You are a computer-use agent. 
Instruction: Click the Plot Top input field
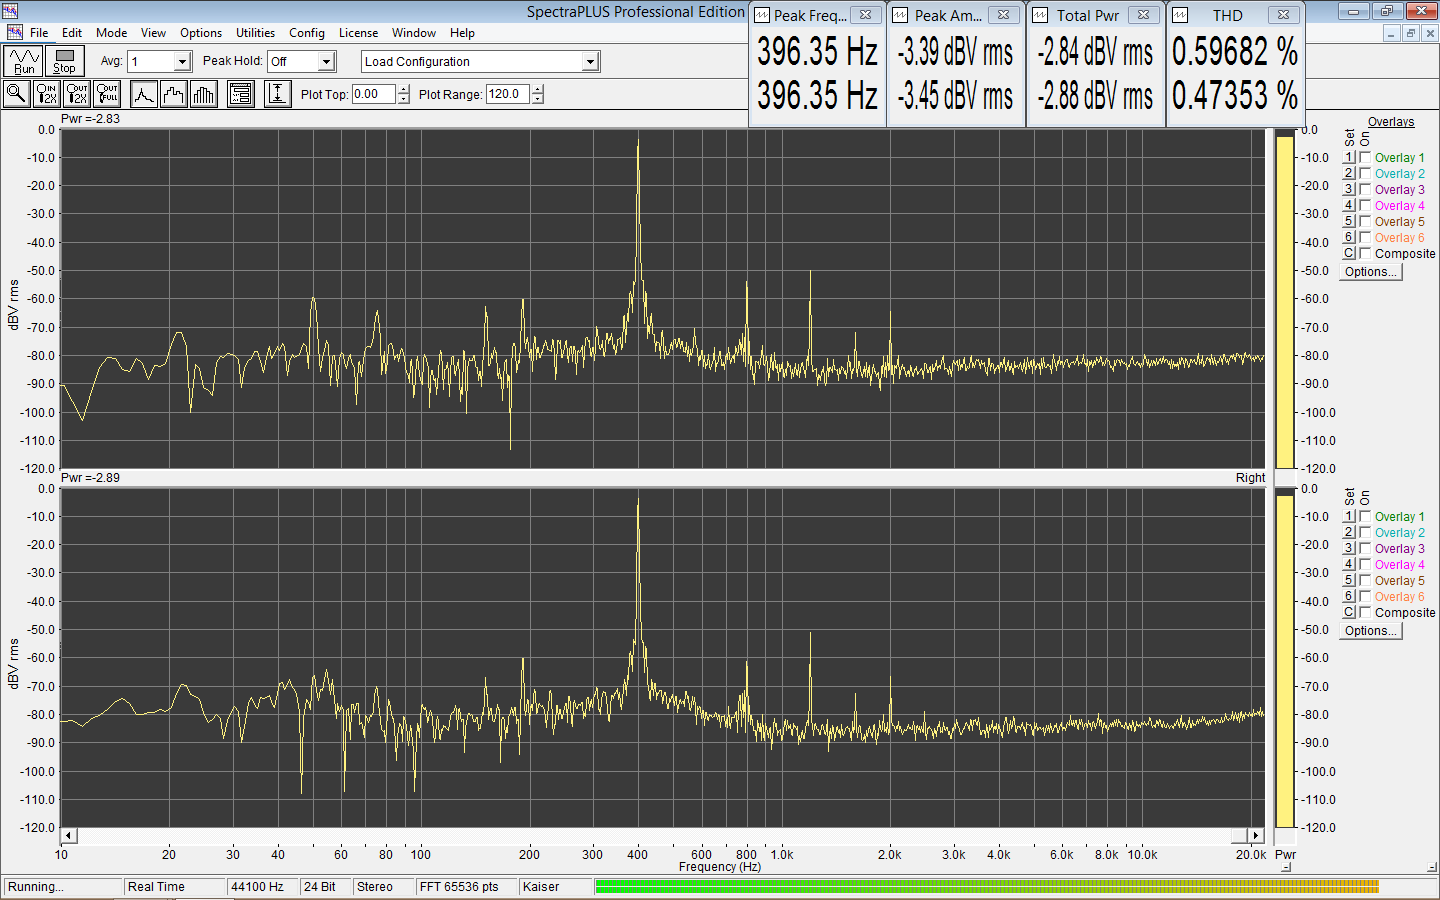(x=373, y=94)
